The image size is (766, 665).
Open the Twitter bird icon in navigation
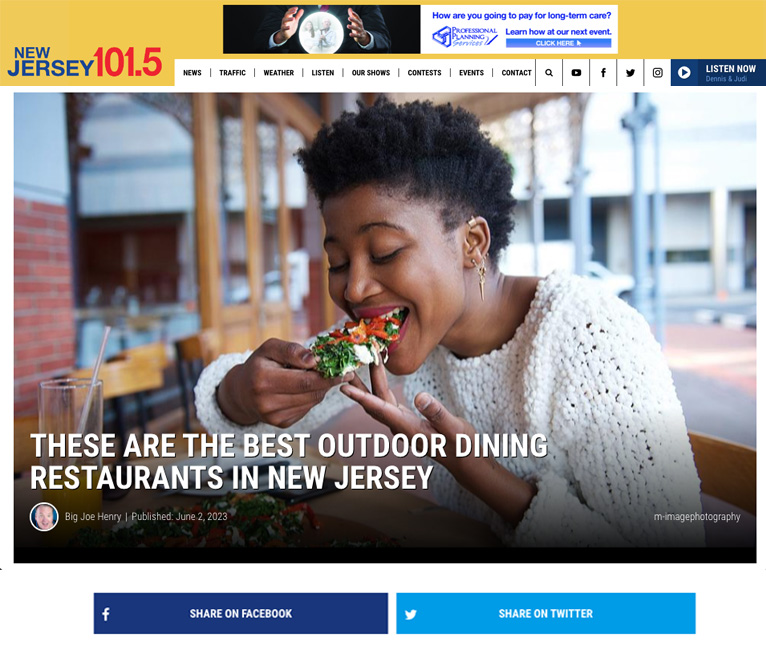click(x=630, y=73)
